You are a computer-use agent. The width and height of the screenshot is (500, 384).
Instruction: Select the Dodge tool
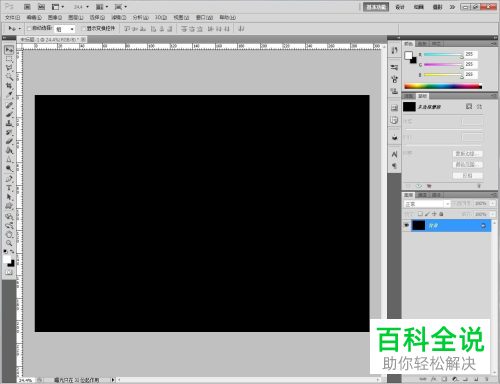tap(9, 169)
